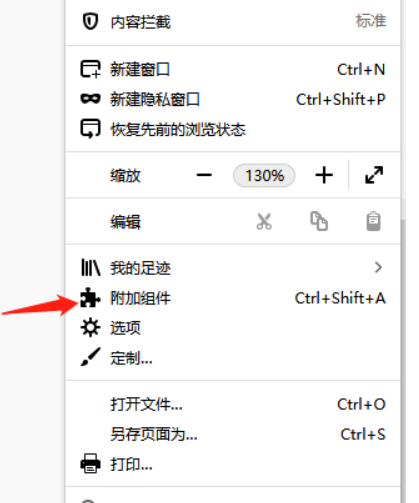Toggle full screen mode with the arrows icon
Viewport: 419px width, 503px height.
[374, 175]
